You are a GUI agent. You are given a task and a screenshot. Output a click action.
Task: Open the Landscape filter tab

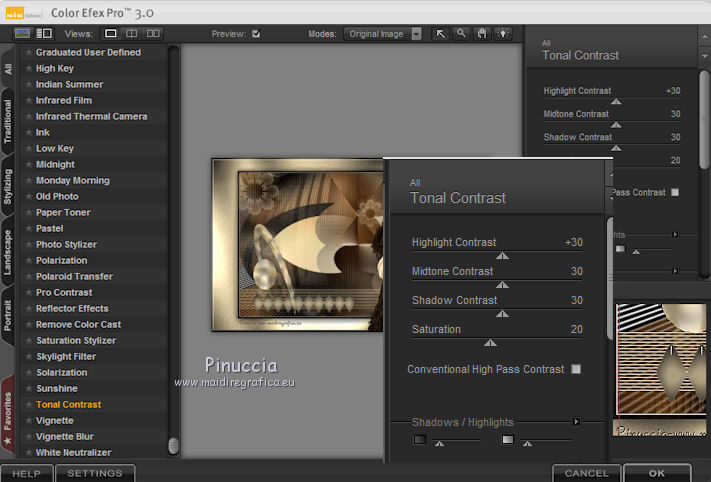[8, 250]
